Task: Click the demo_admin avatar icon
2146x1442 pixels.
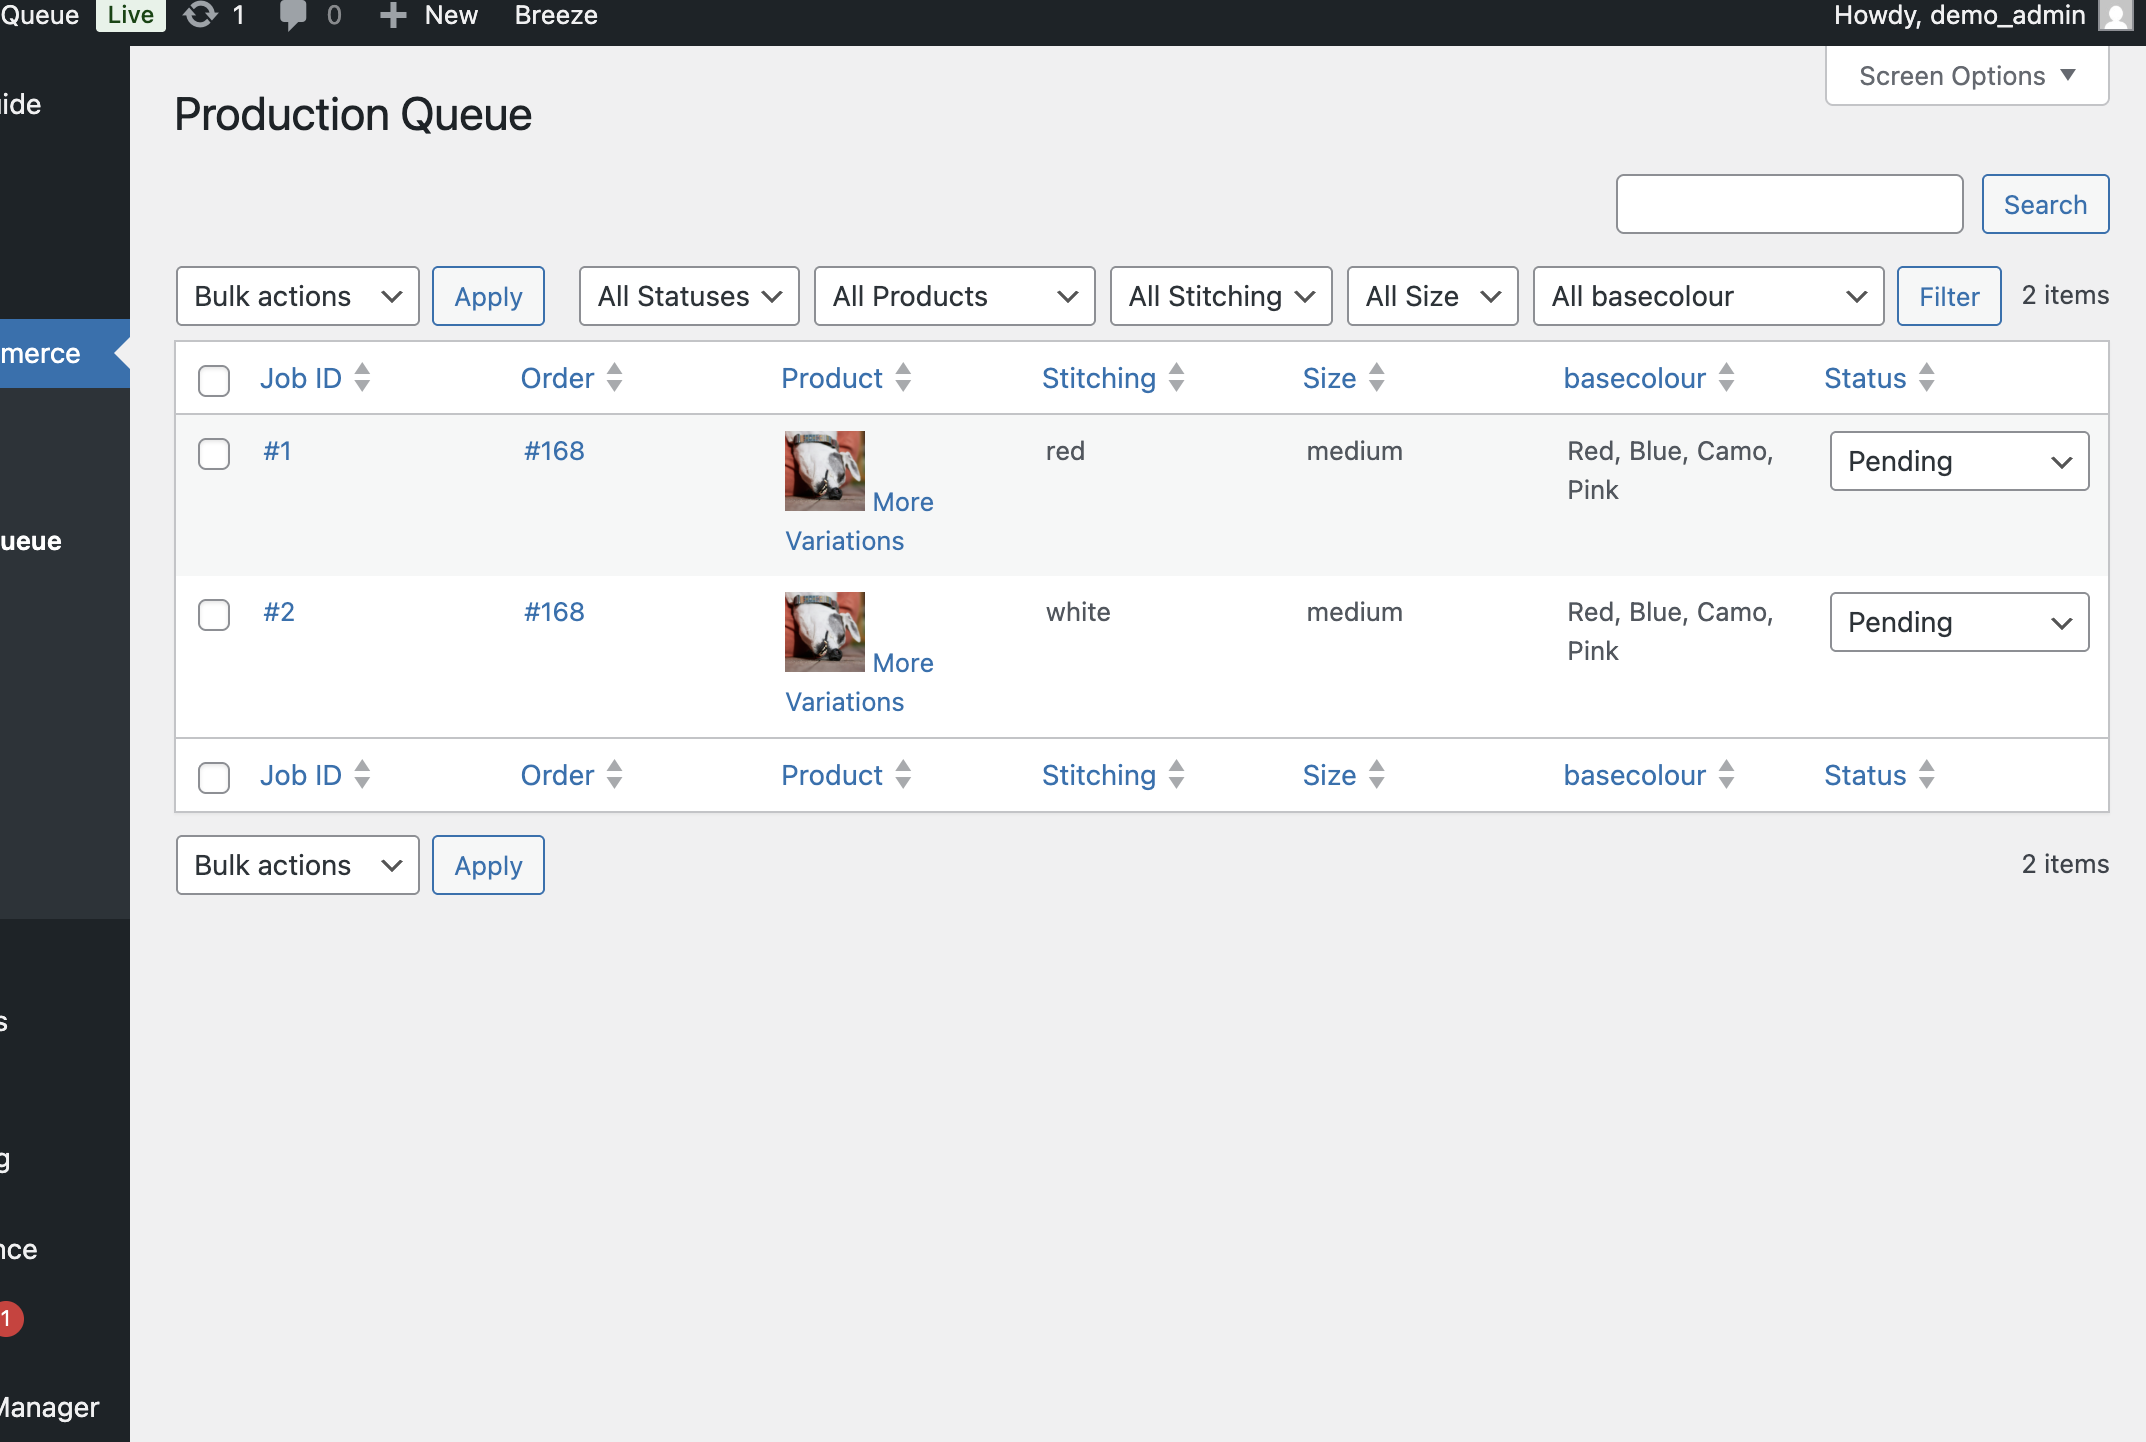Action: click(x=2114, y=15)
